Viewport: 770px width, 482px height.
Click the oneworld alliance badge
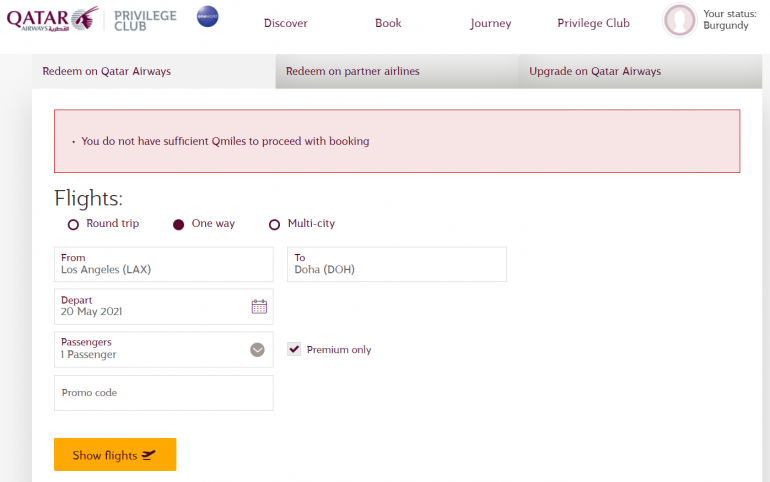pos(208,17)
